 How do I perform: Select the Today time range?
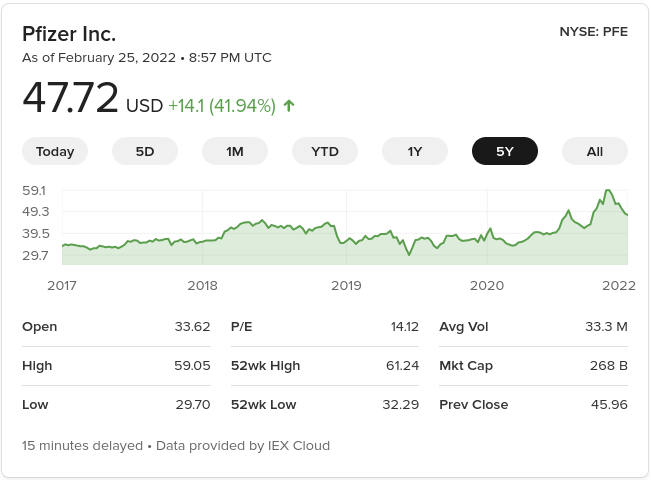pyautogui.click(x=55, y=151)
